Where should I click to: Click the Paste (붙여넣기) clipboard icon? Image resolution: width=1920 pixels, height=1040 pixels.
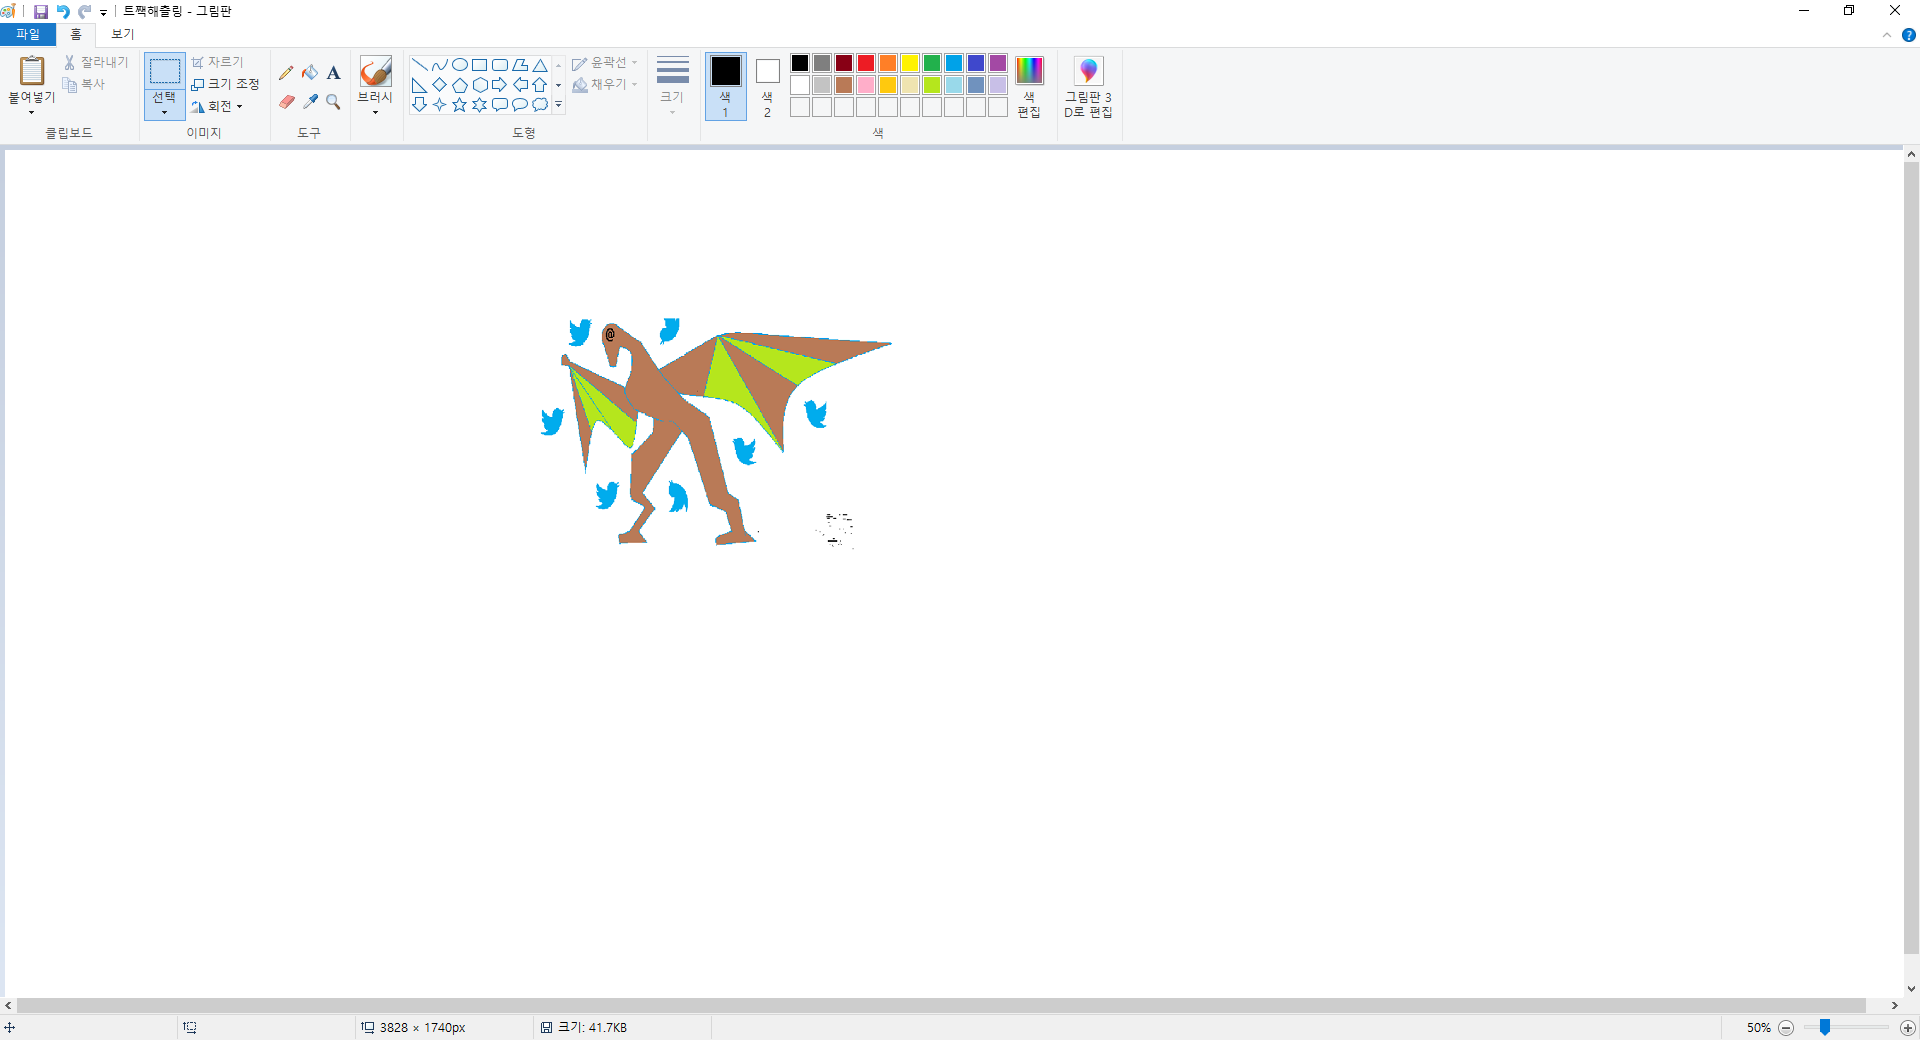click(x=32, y=70)
